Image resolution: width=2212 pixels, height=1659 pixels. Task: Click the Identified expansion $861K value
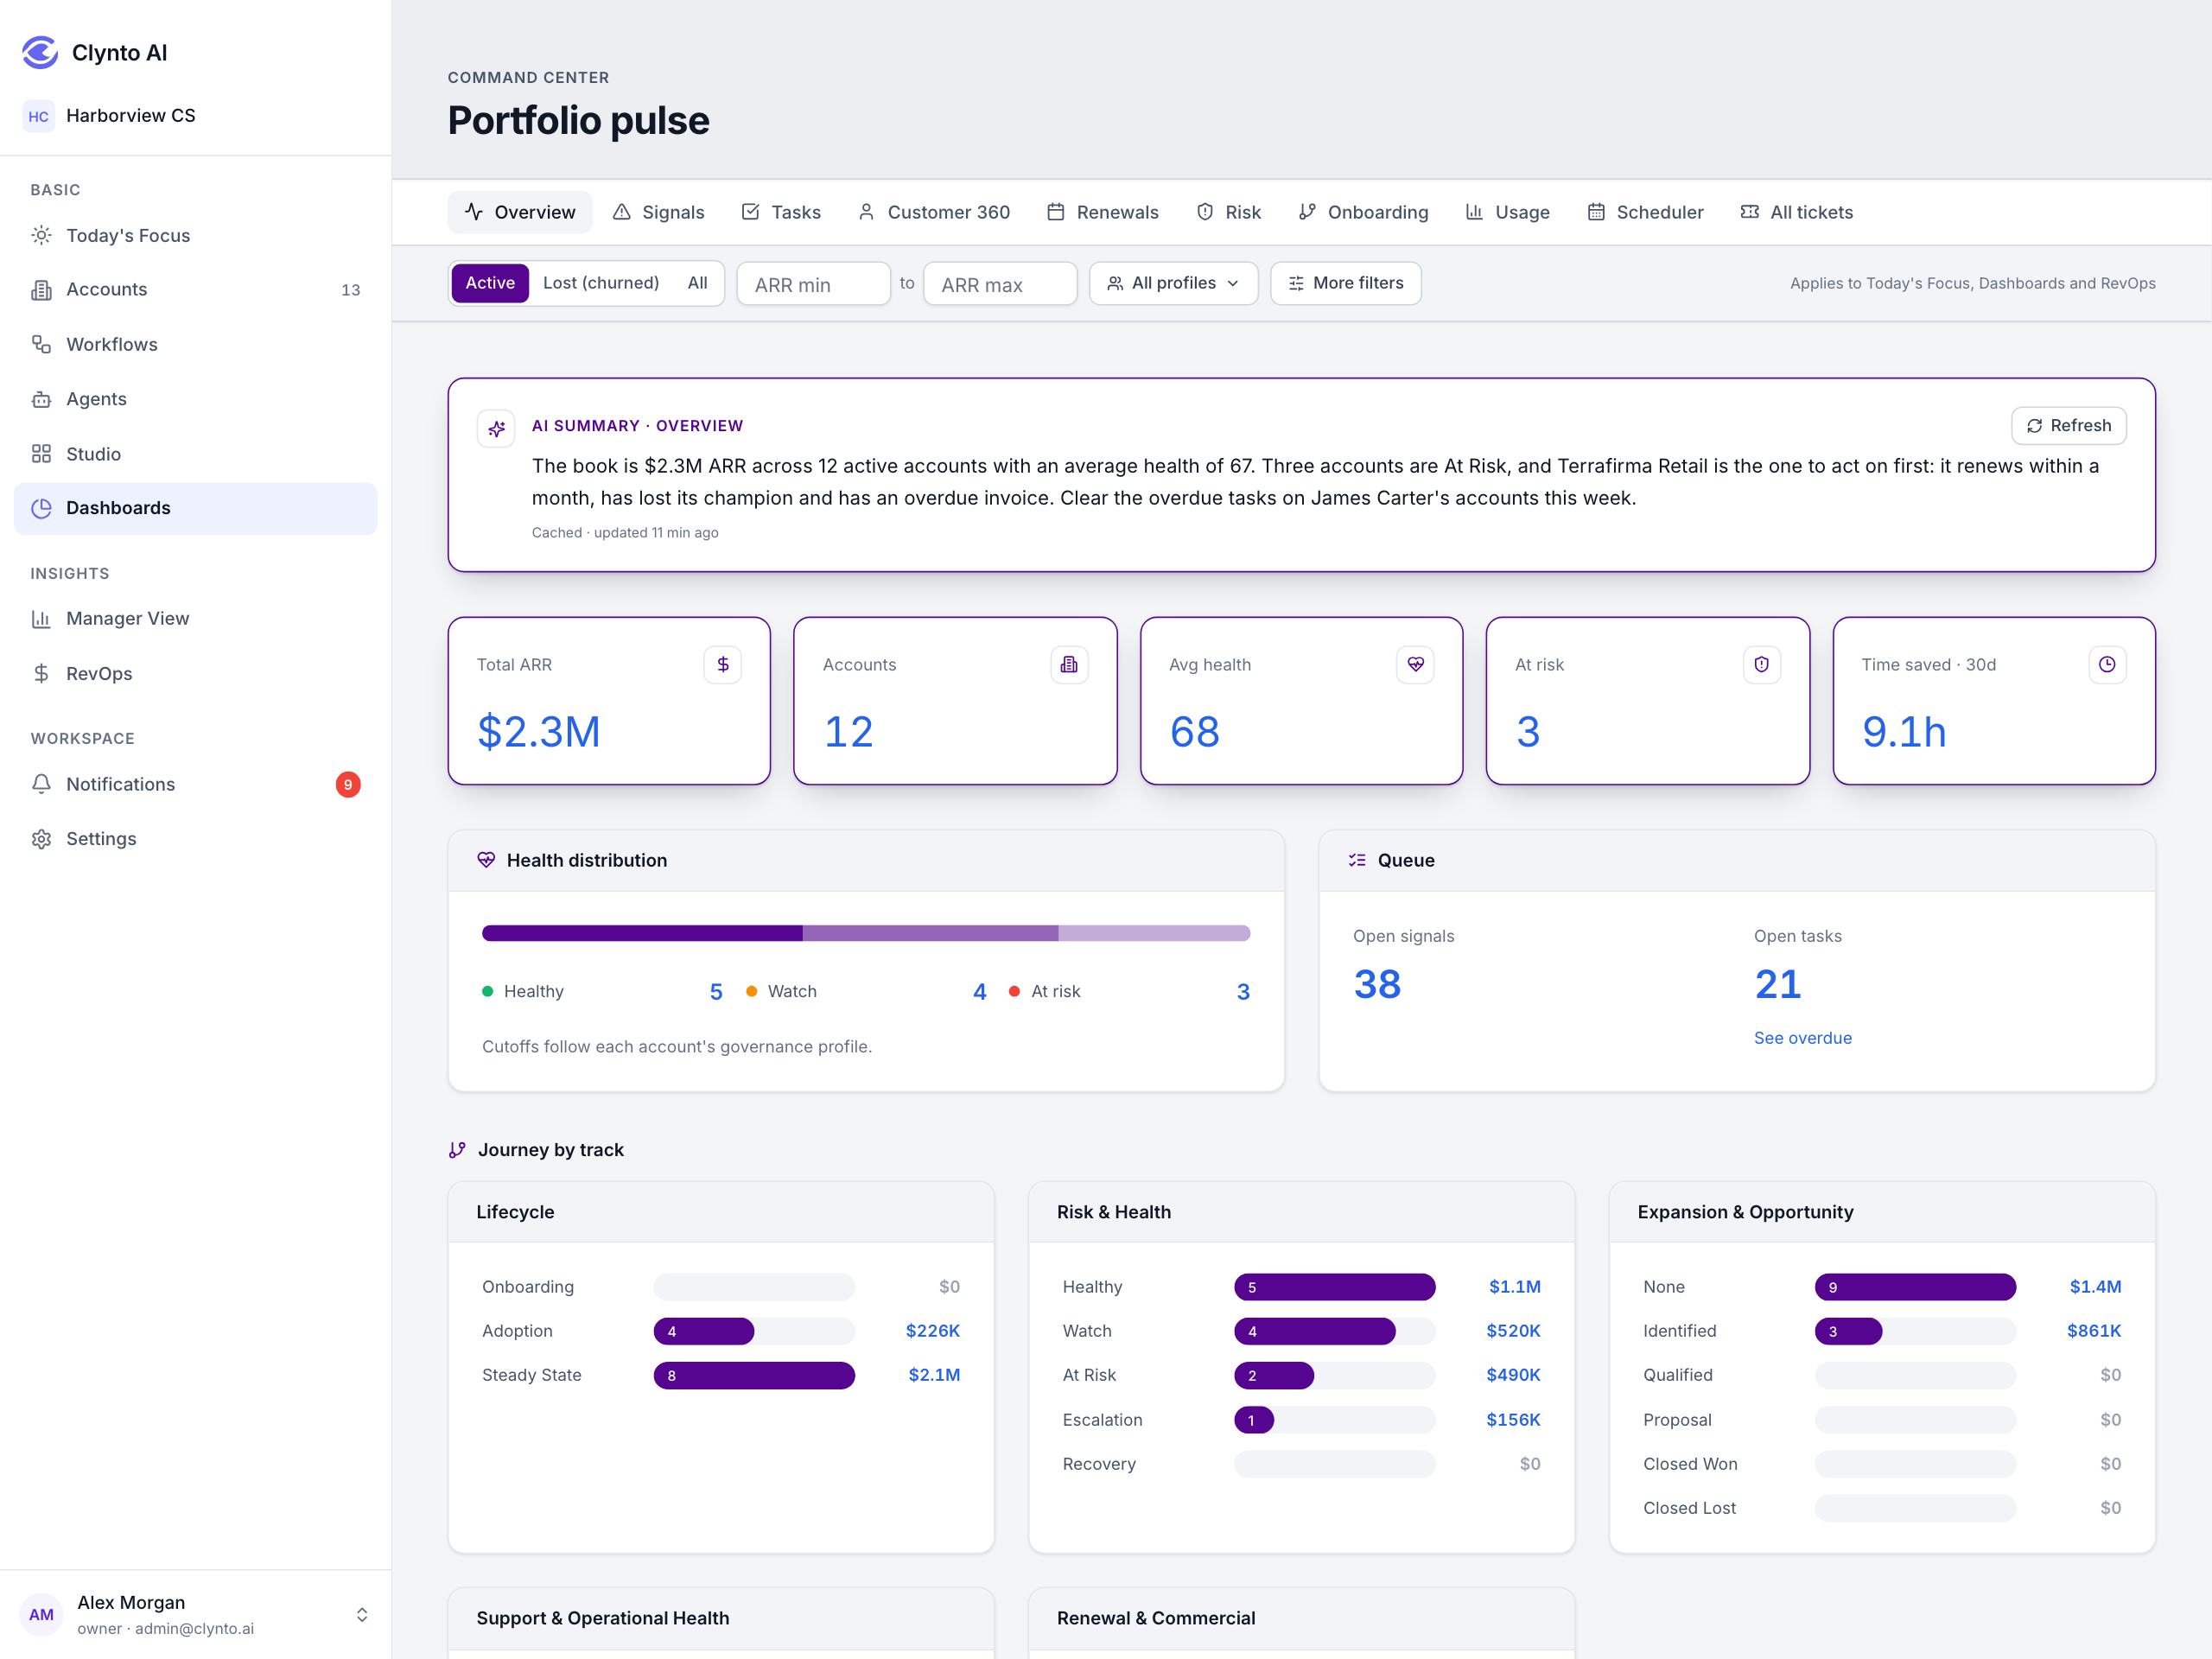pyautogui.click(x=2094, y=1331)
